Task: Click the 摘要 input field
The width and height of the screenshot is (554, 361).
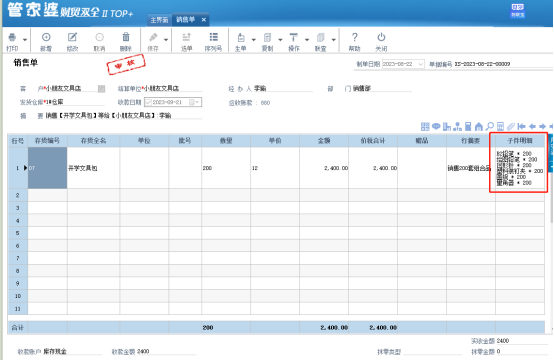Action: [x=124, y=116]
